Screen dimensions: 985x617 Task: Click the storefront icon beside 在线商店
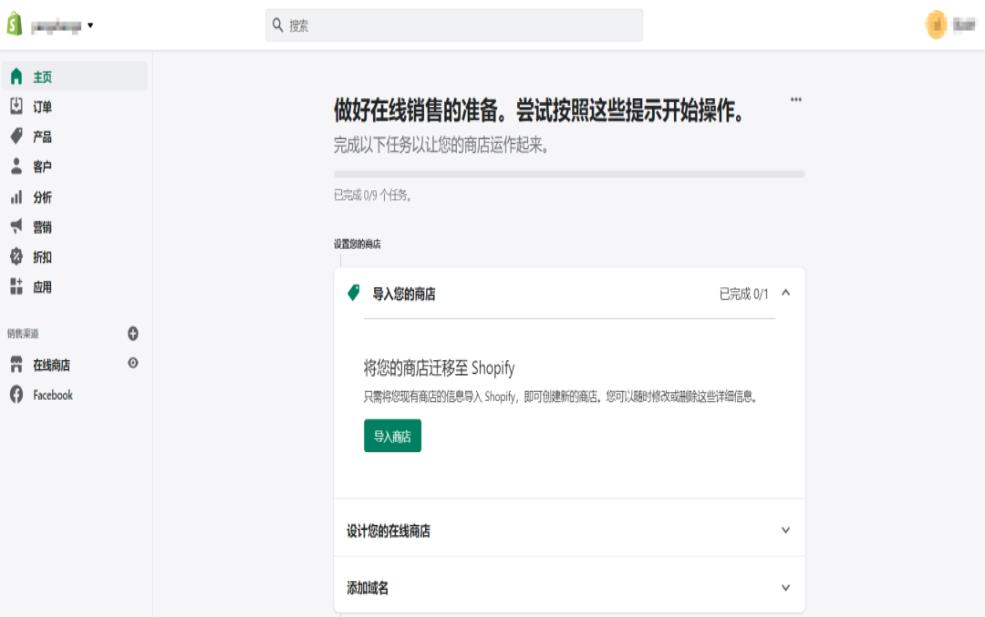pos(16,364)
